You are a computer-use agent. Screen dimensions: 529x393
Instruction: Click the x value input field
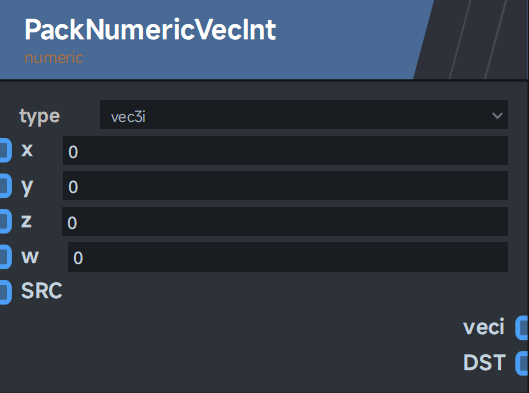tap(285, 150)
